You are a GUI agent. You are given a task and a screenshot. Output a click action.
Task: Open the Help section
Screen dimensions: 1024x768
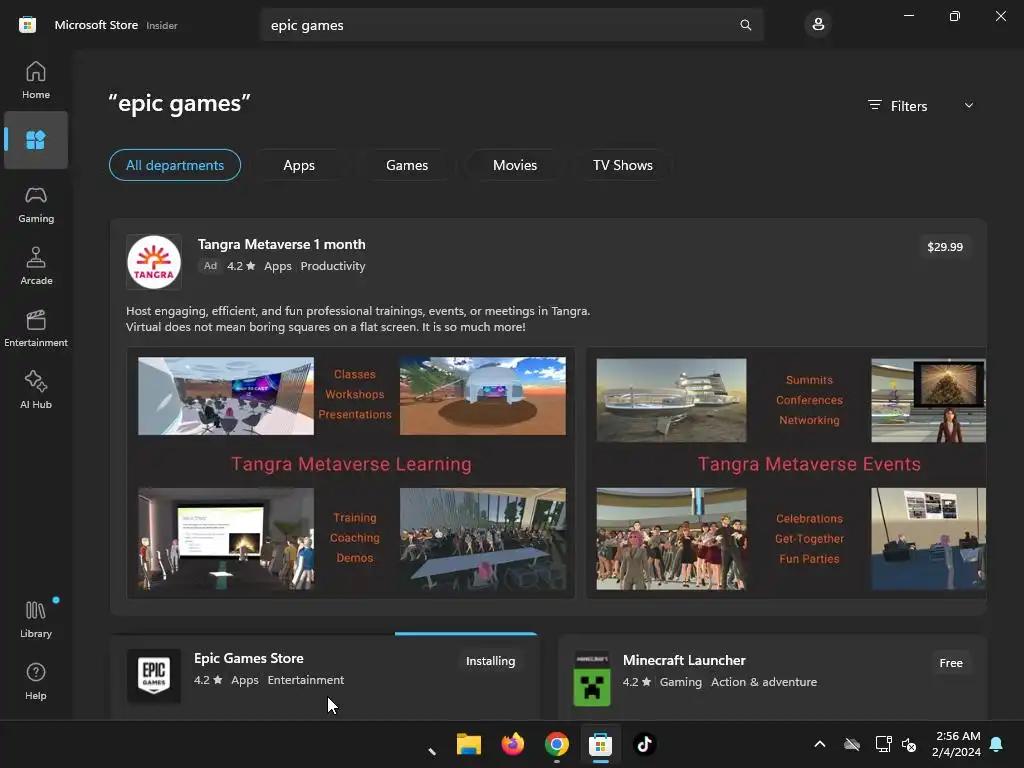pyautogui.click(x=36, y=681)
